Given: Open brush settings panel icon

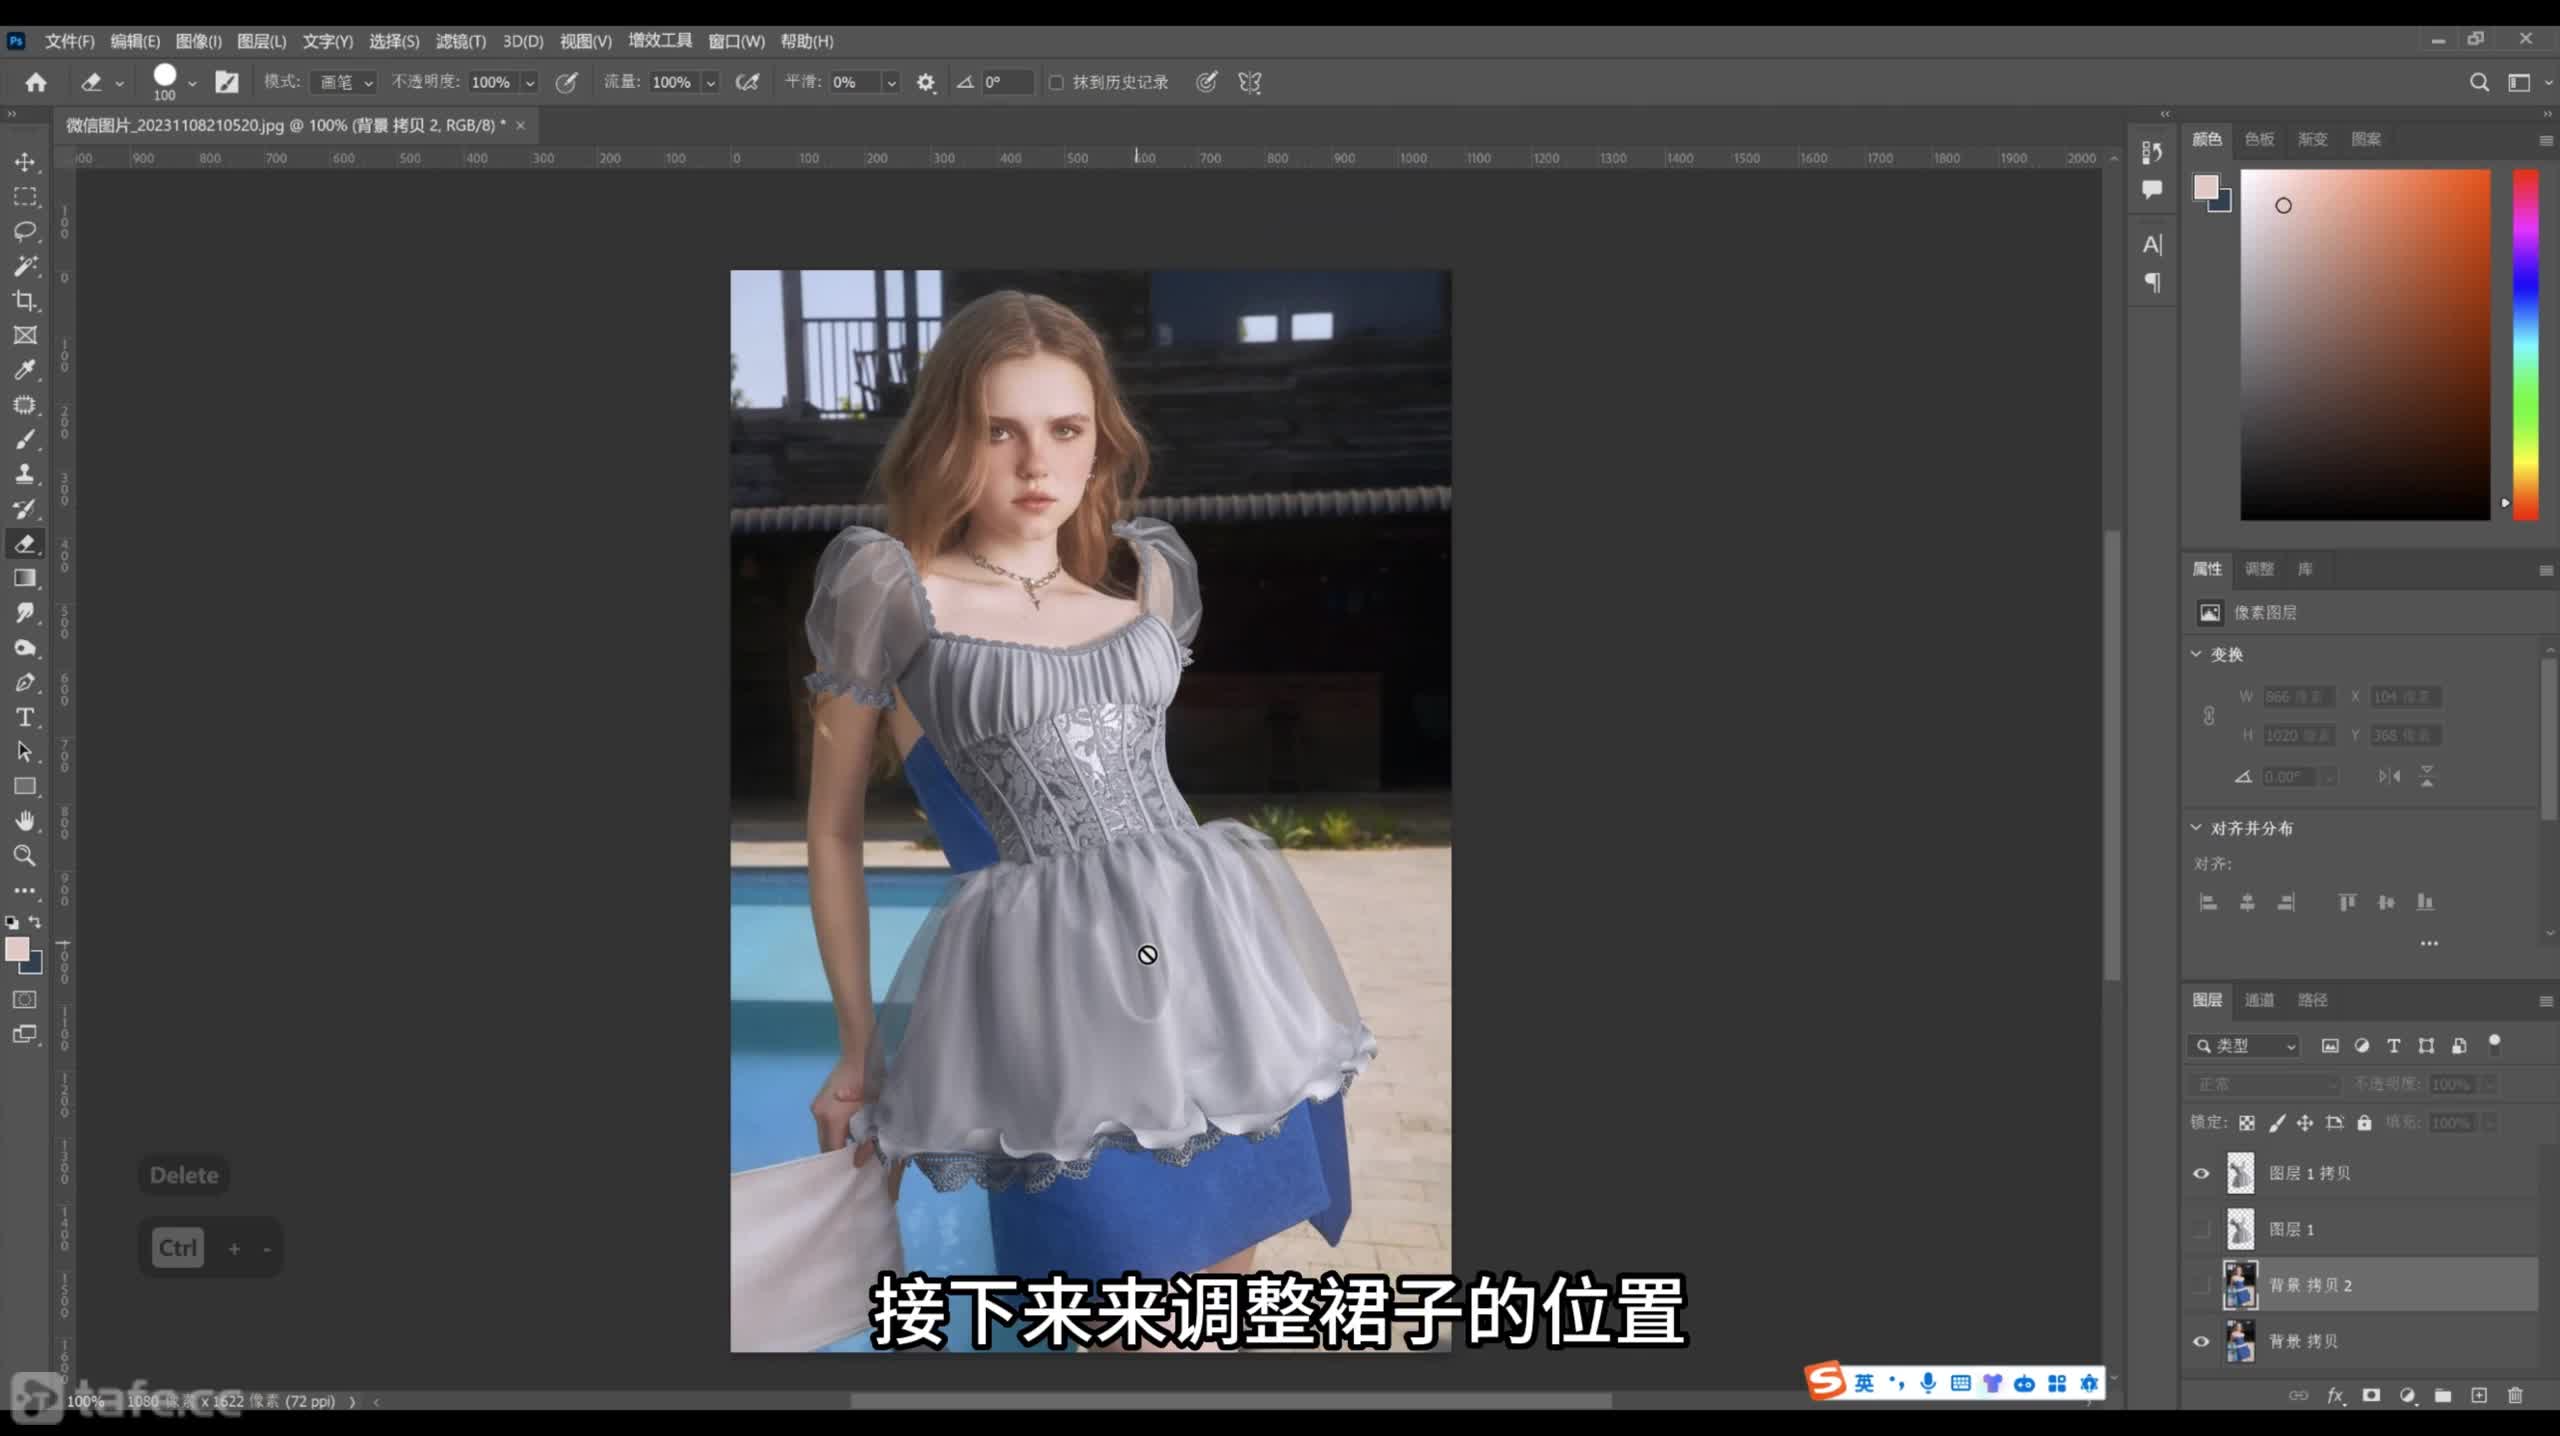Looking at the screenshot, I should (x=227, y=82).
